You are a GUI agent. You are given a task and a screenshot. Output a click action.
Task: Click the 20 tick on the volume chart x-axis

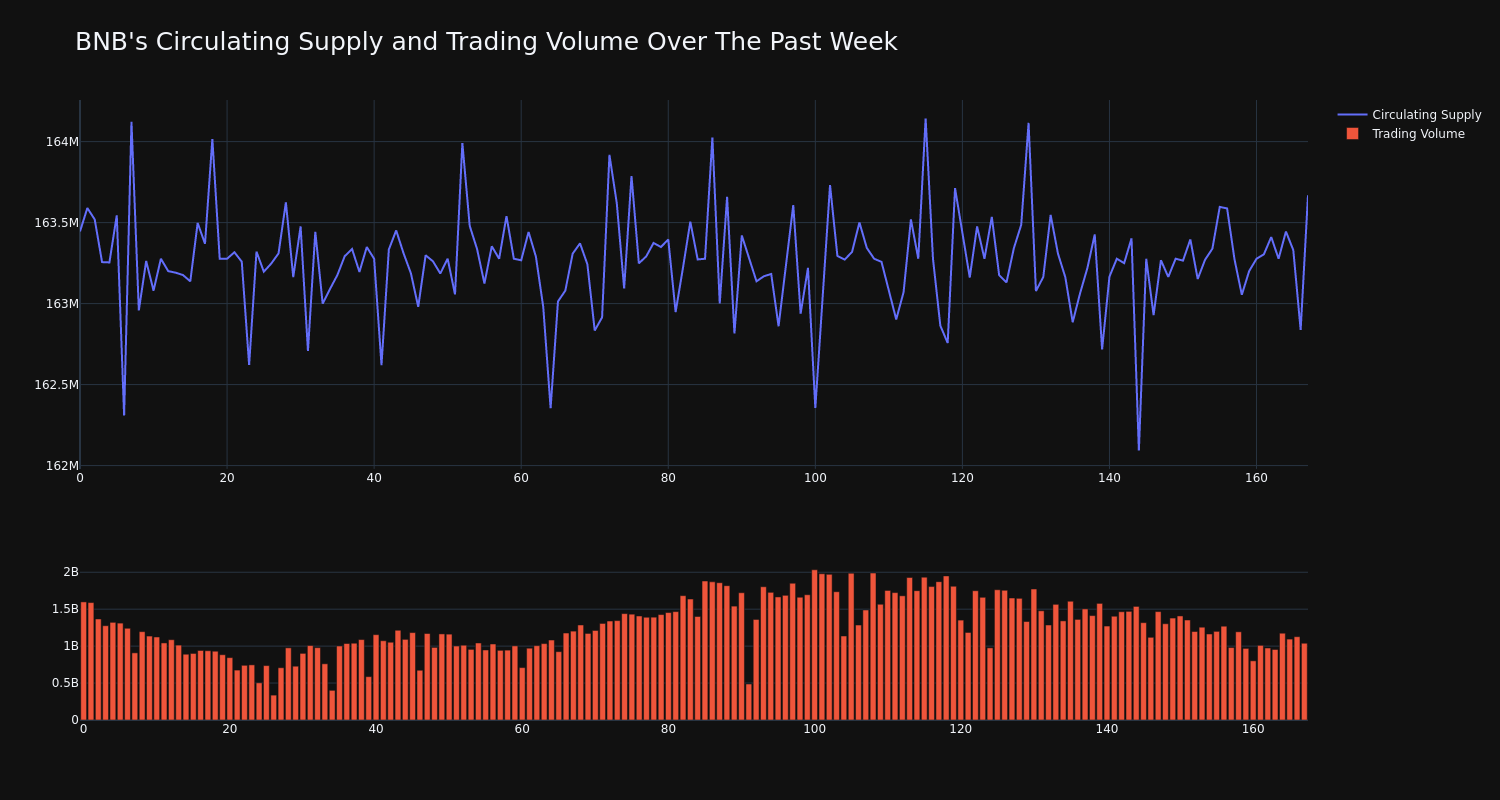[x=230, y=729]
